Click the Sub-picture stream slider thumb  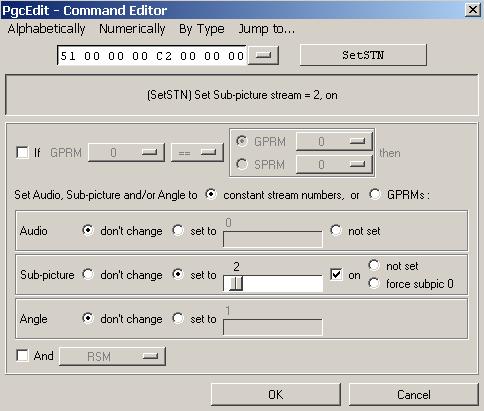coord(236,284)
